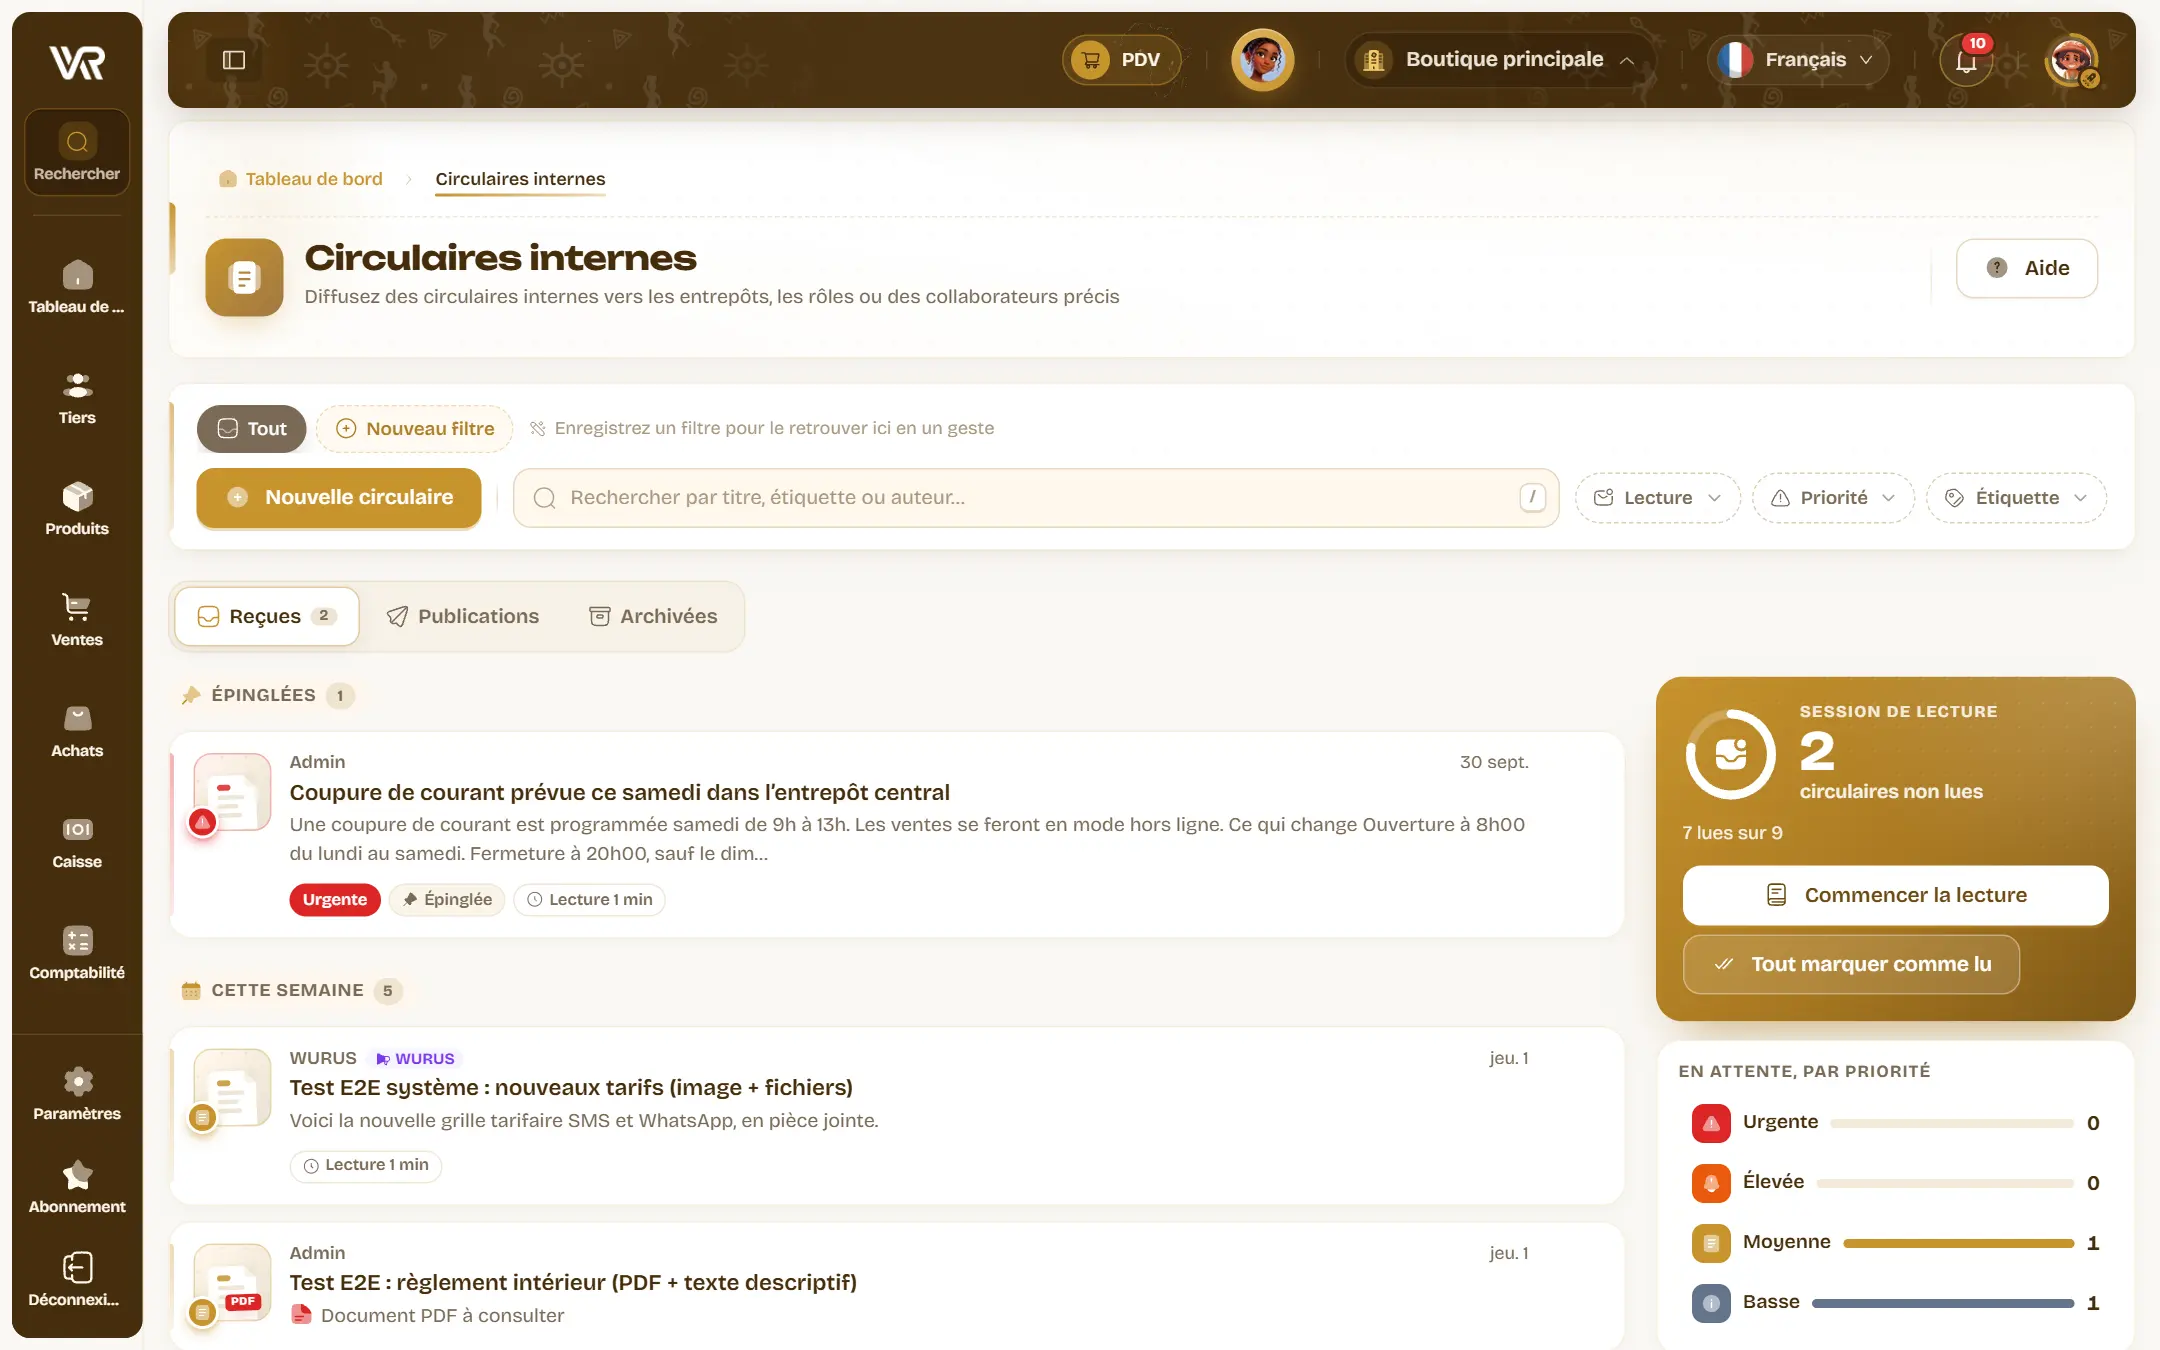Open the Caisse sidebar section
This screenshot has width=2160, height=1350.
pyautogui.click(x=77, y=842)
